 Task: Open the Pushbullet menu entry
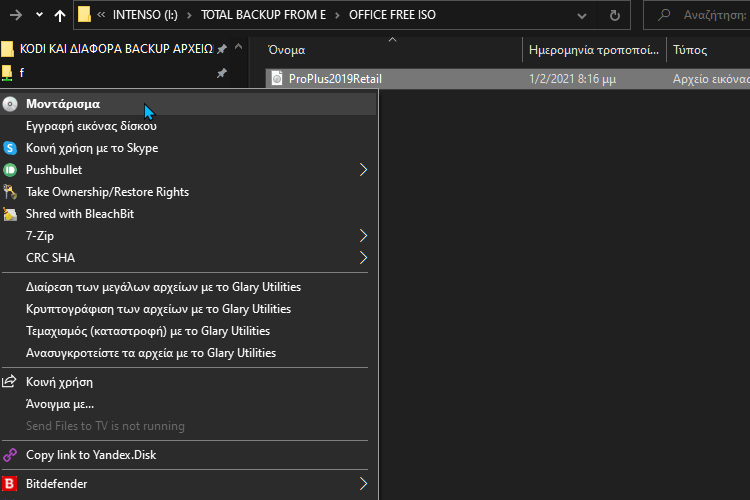coord(188,170)
